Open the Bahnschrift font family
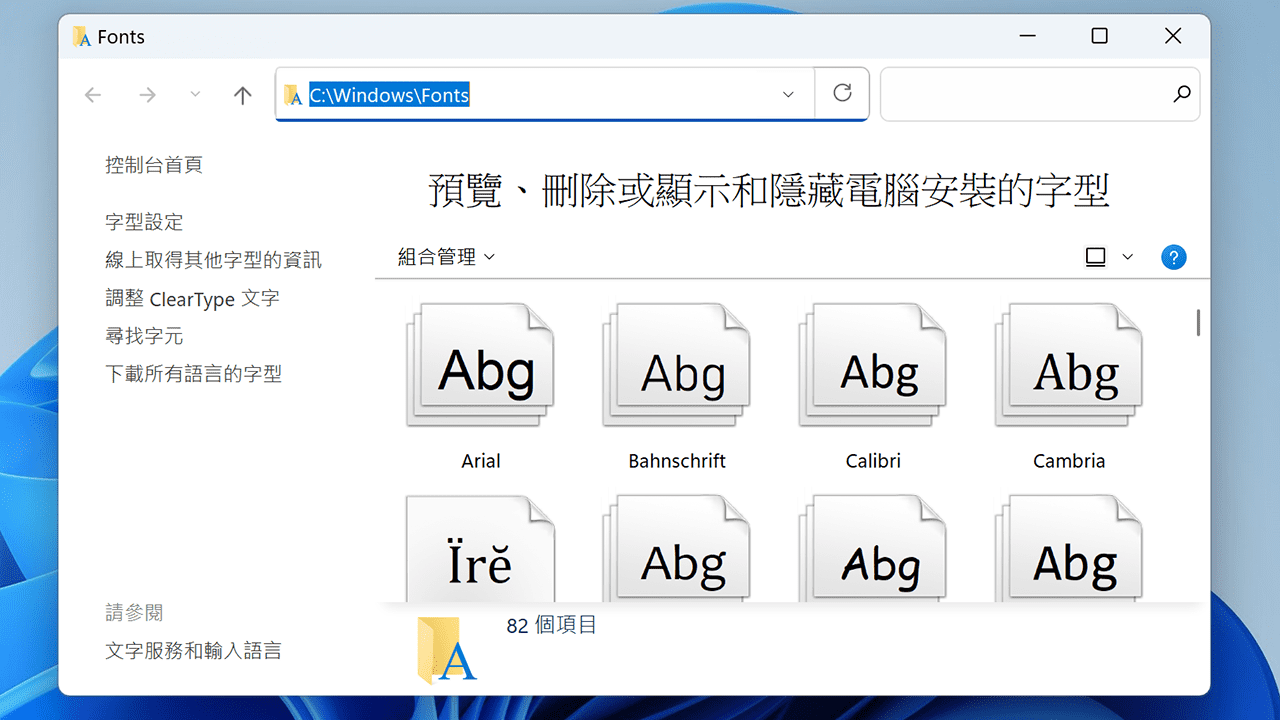This screenshot has height=720, width=1280. coord(676,363)
